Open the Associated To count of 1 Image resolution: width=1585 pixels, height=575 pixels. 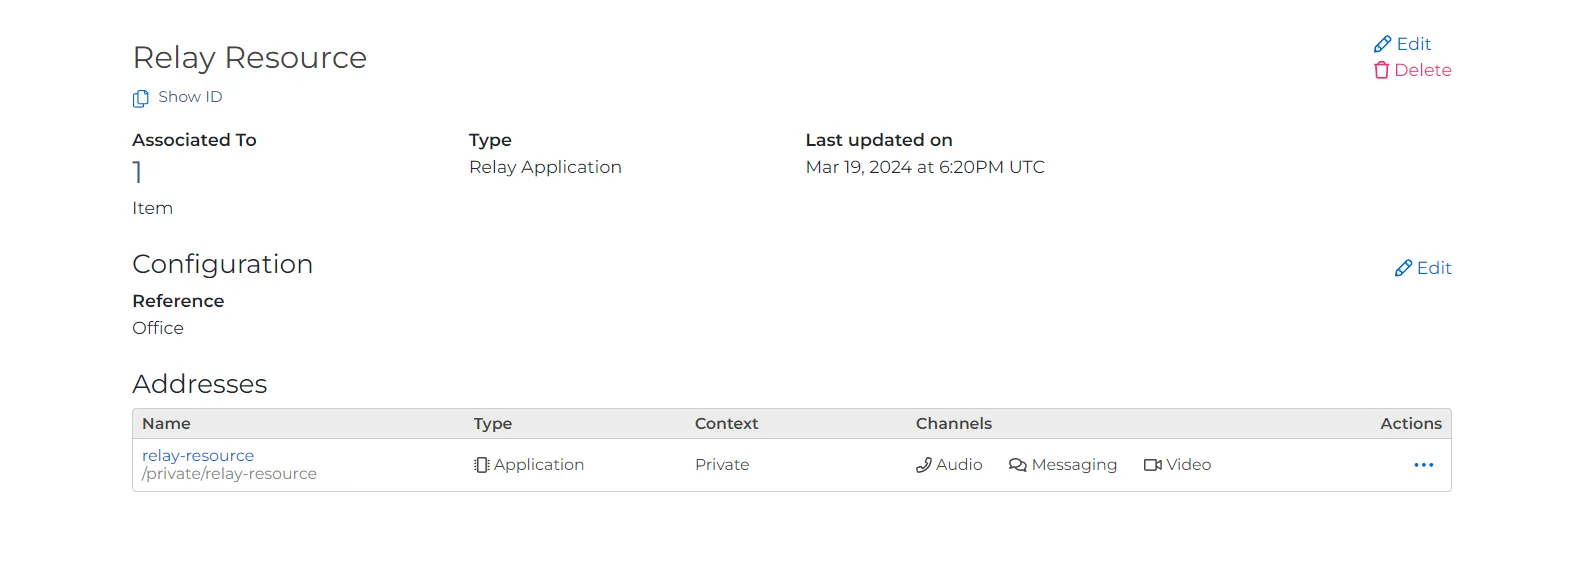point(138,173)
